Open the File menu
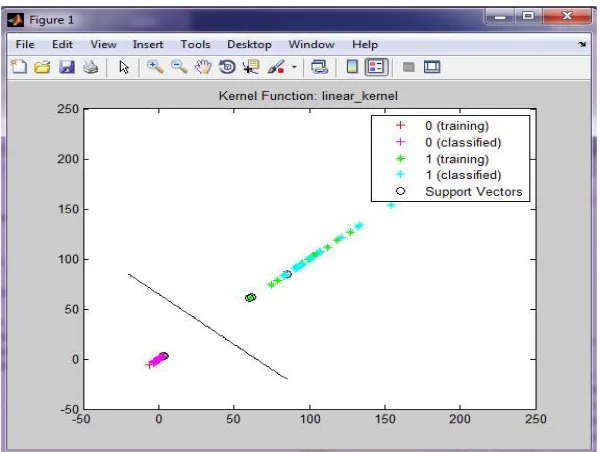 click(25, 44)
